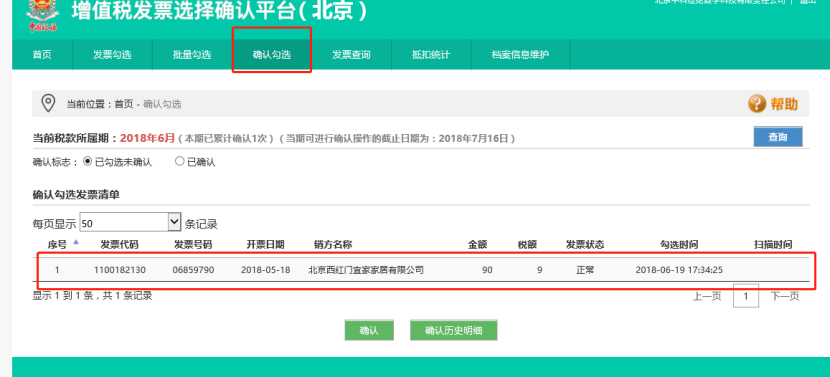Click seller 北京西红门宜家家居有限公司 cell
This screenshot has width=830, height=377.
point(366,270)
